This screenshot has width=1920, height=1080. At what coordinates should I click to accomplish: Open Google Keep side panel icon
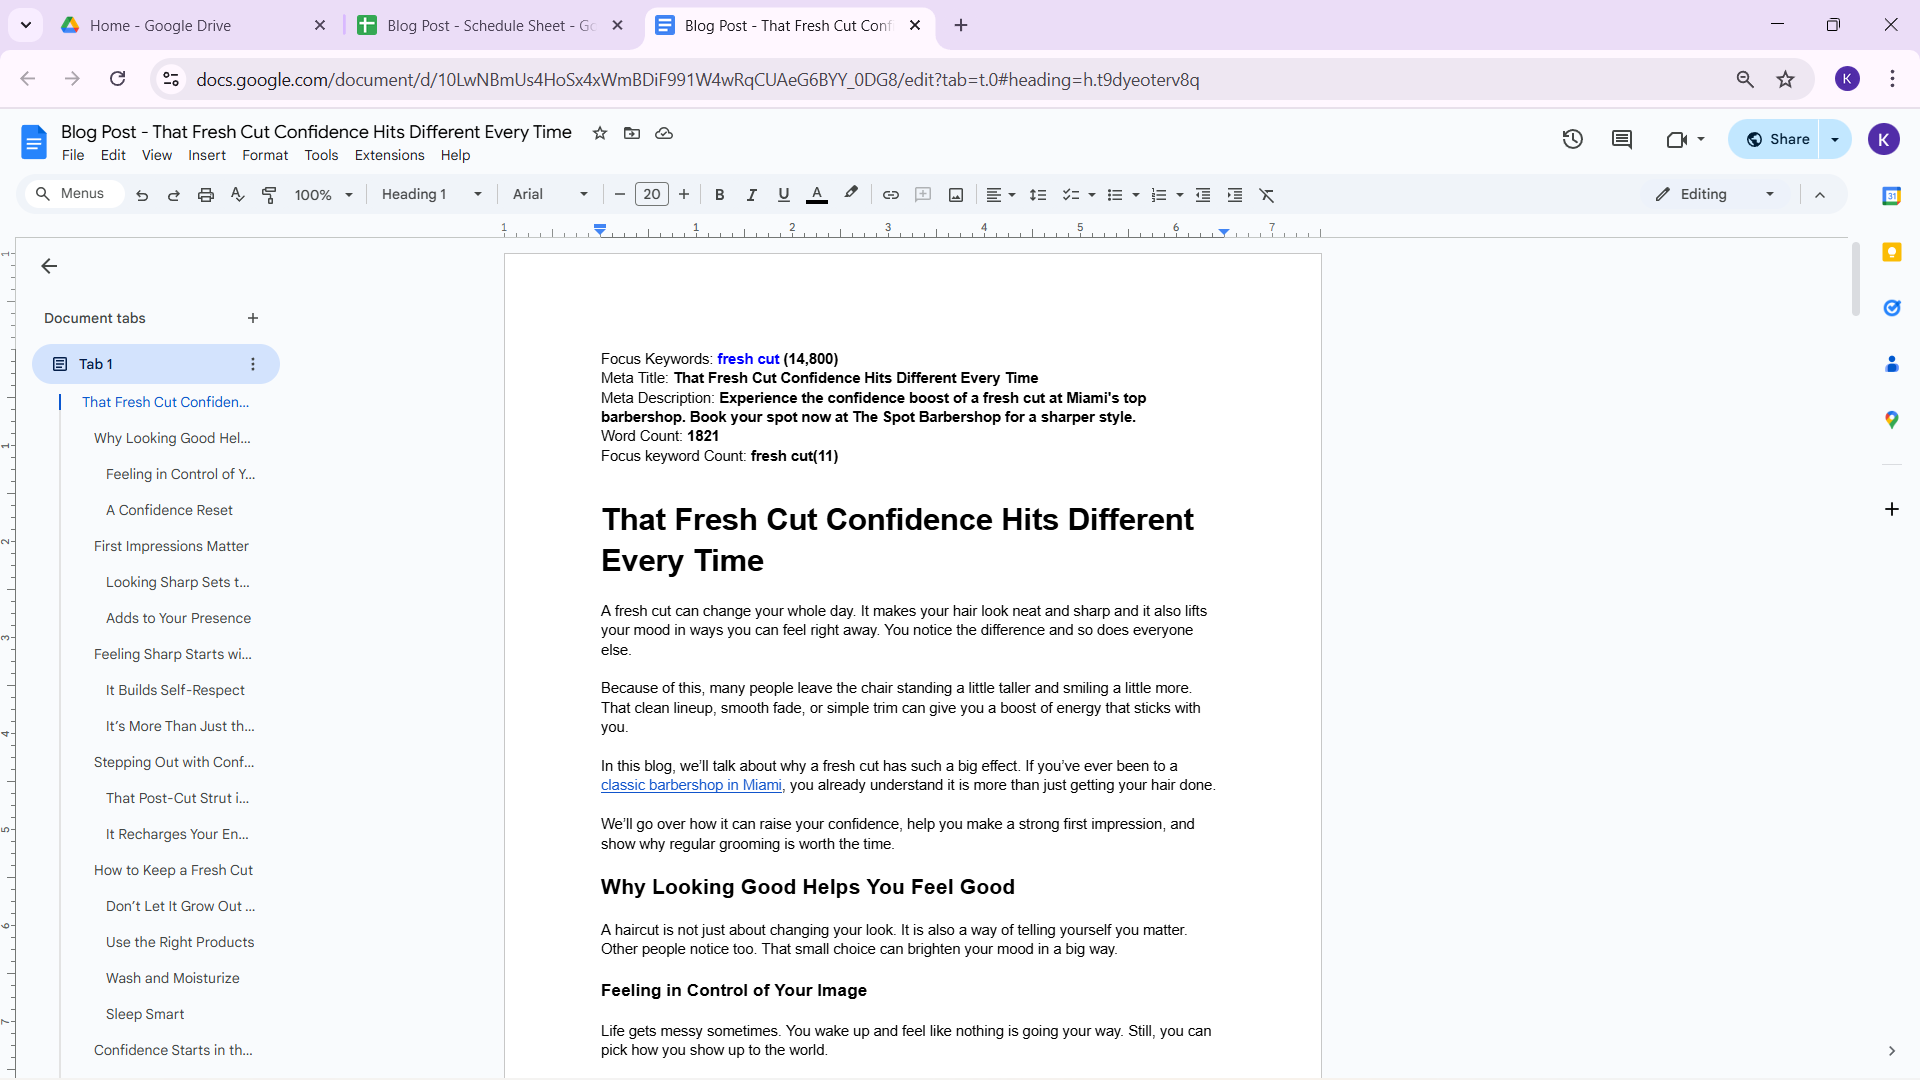pyautogui.click(x=1891, y=252)
